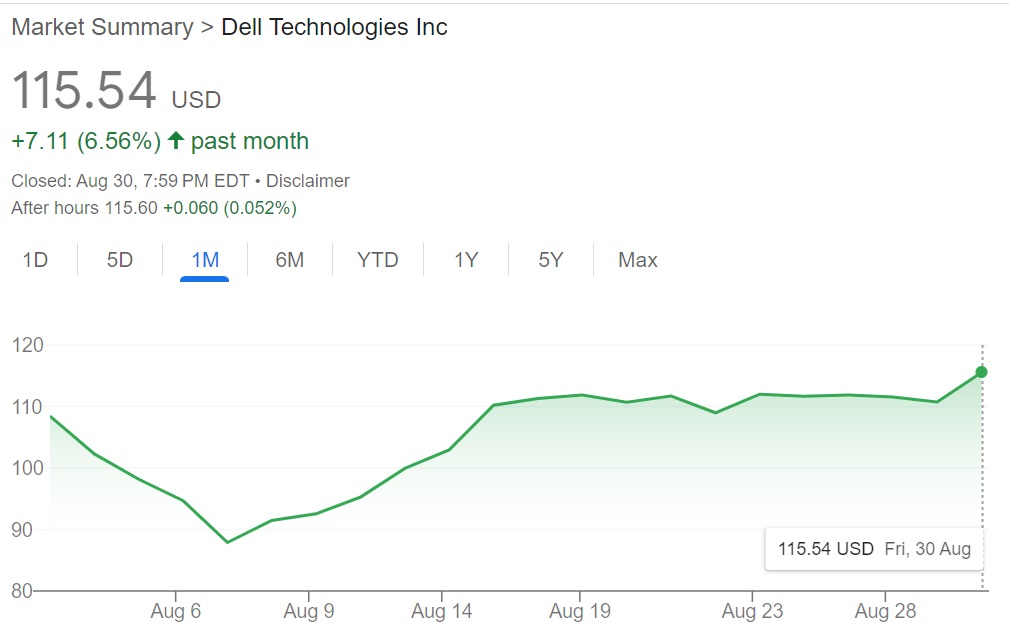Click the chart line near Aug 19

pyautogui.click(x=580, y=394)
